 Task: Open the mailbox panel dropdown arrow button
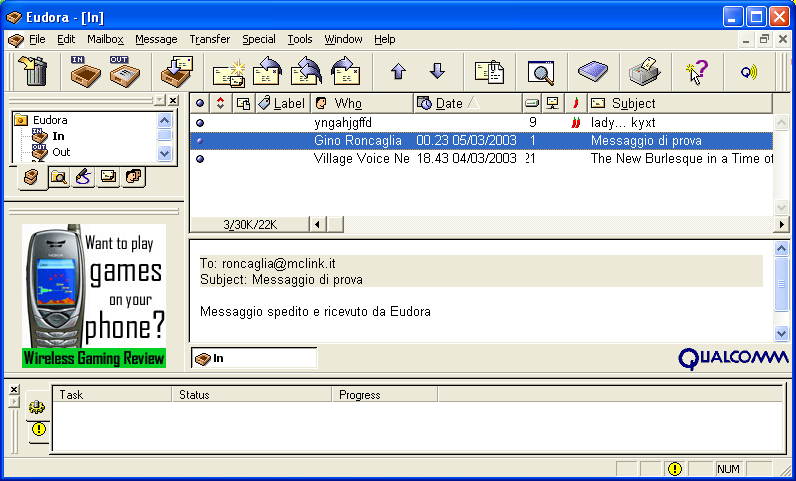point(159,100)
